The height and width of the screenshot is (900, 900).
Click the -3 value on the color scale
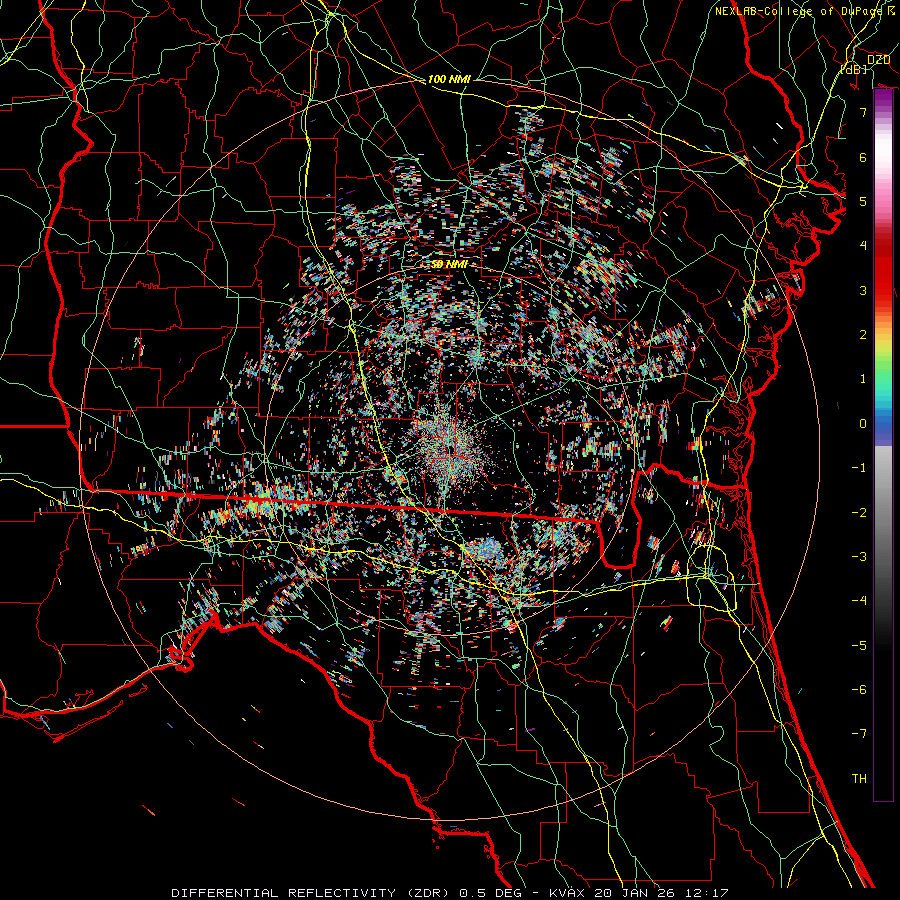pos(859,557)
